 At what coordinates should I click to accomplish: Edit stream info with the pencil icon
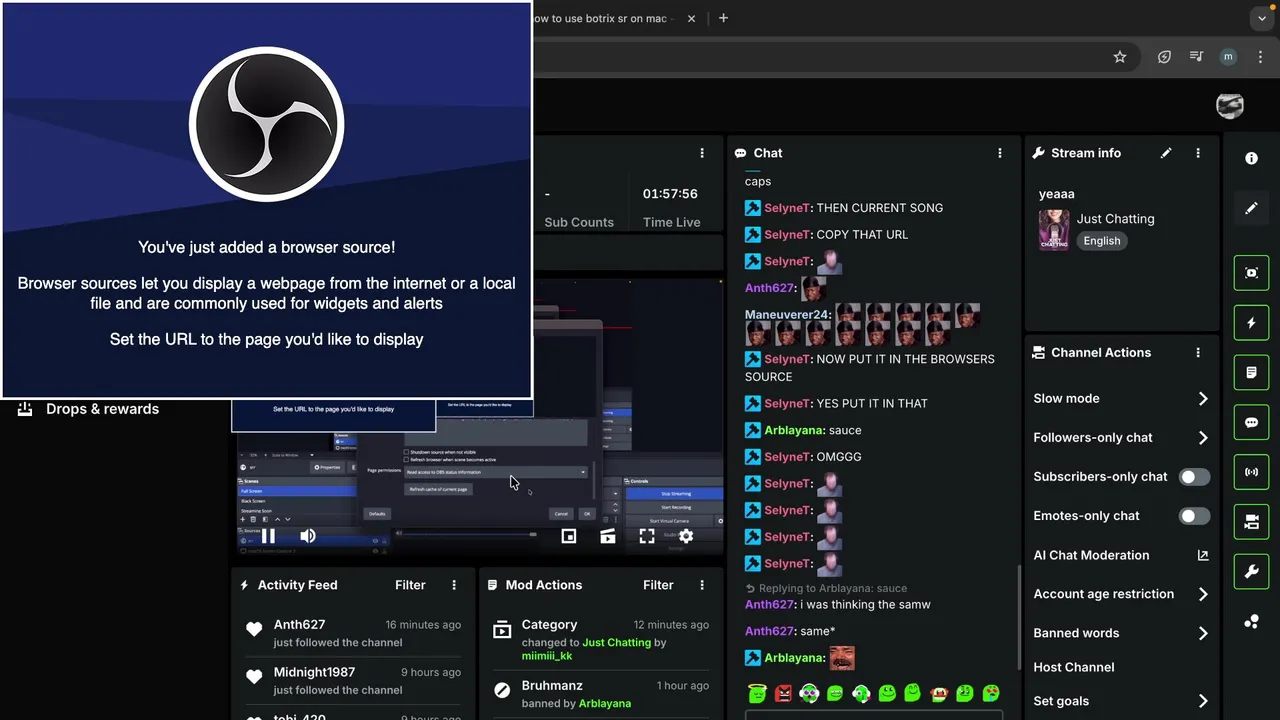(1166, 153)
